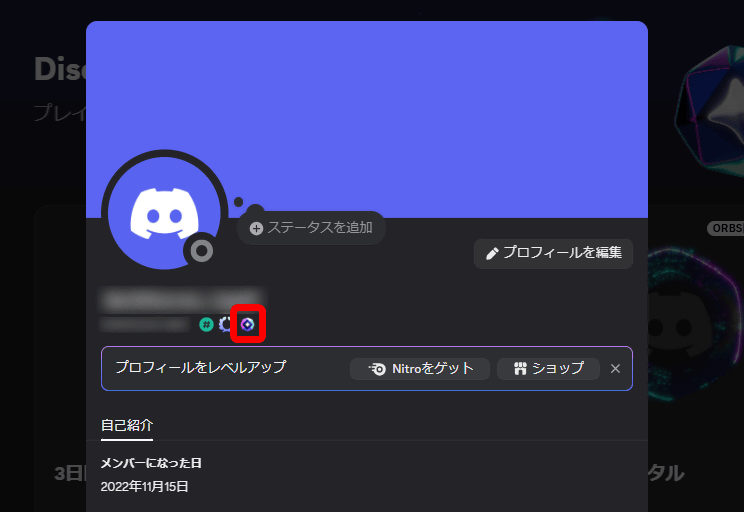Click the Nitro icon on Nitro button
The width and height of the screenshot is (744, 512).
coord(378,369)
